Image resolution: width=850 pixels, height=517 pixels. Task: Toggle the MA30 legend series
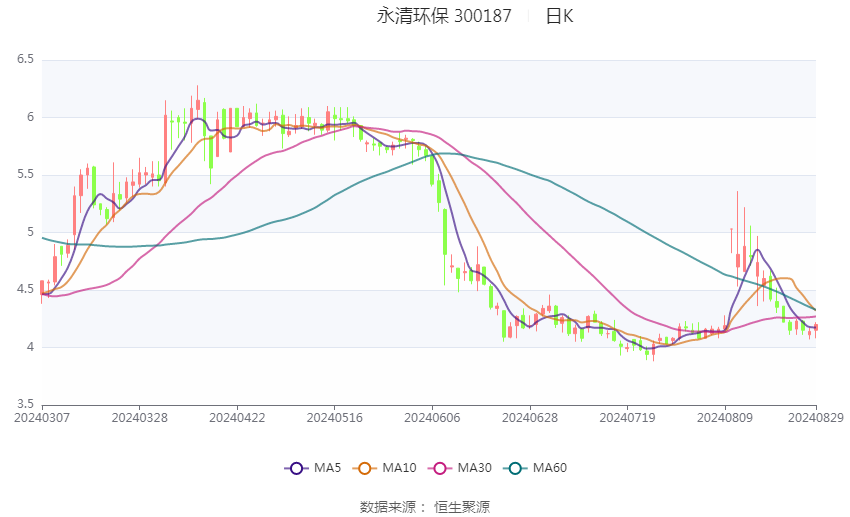[x=460, y=468]
